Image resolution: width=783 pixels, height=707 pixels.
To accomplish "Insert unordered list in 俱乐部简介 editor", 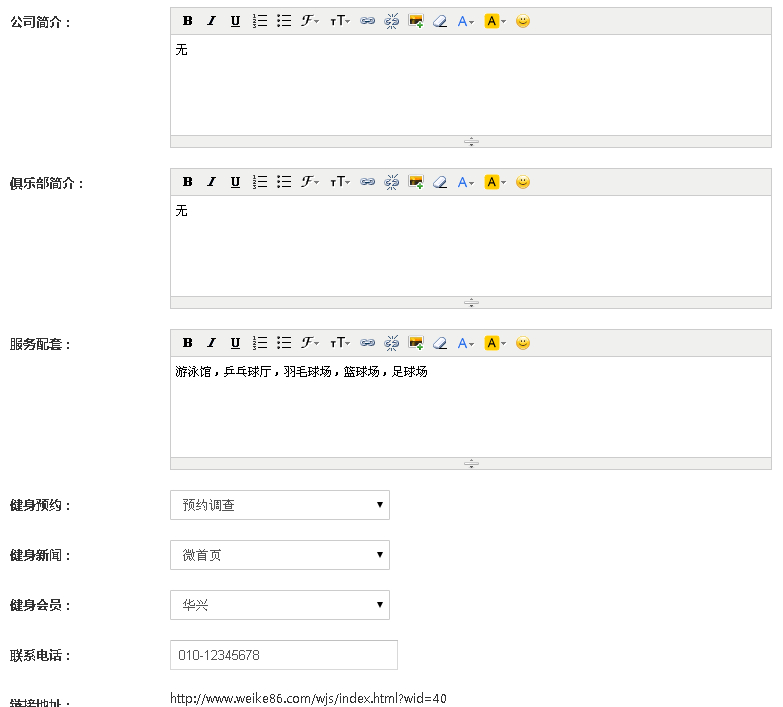I will click(x=284, y=182).
